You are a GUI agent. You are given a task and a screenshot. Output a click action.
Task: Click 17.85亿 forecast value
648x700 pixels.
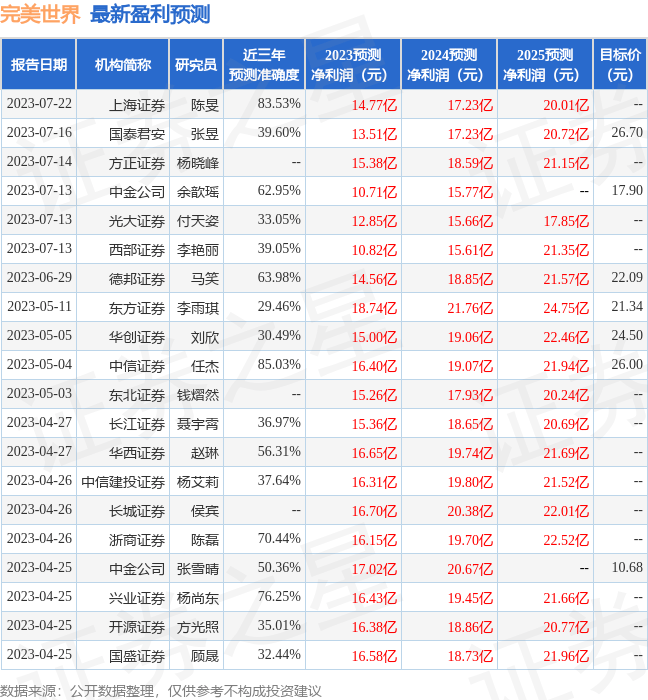tap(566, 221)
